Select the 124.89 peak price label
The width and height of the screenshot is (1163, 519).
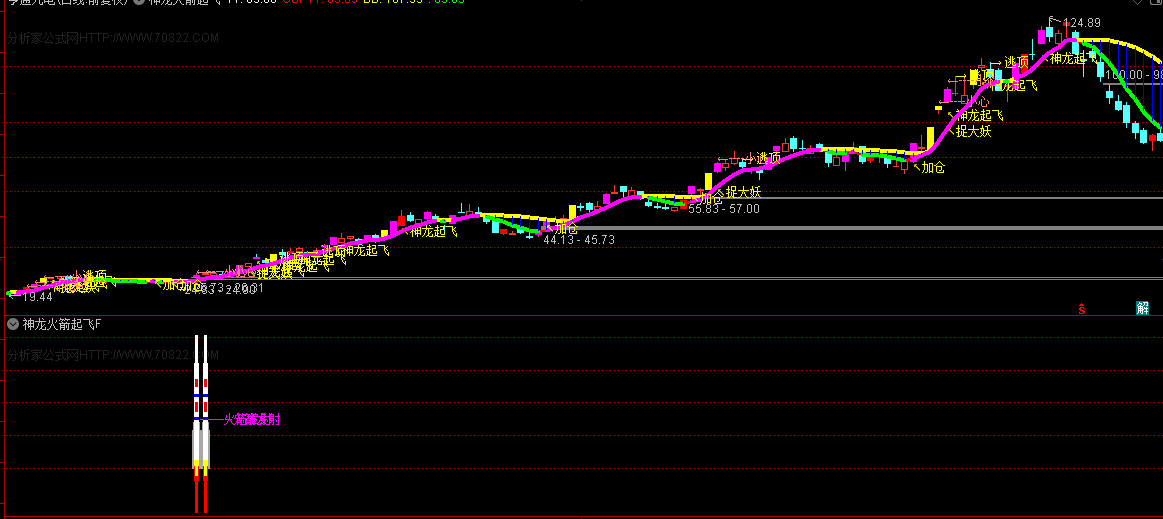tap(1081, 23)
